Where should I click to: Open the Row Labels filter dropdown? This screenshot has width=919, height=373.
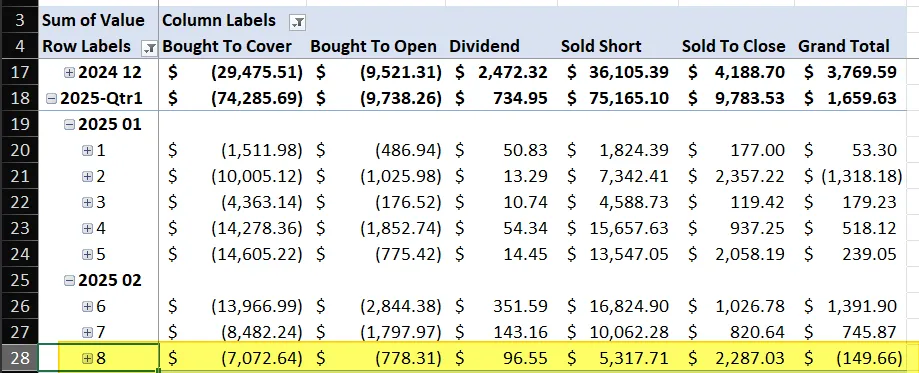[x=149, y=49]
